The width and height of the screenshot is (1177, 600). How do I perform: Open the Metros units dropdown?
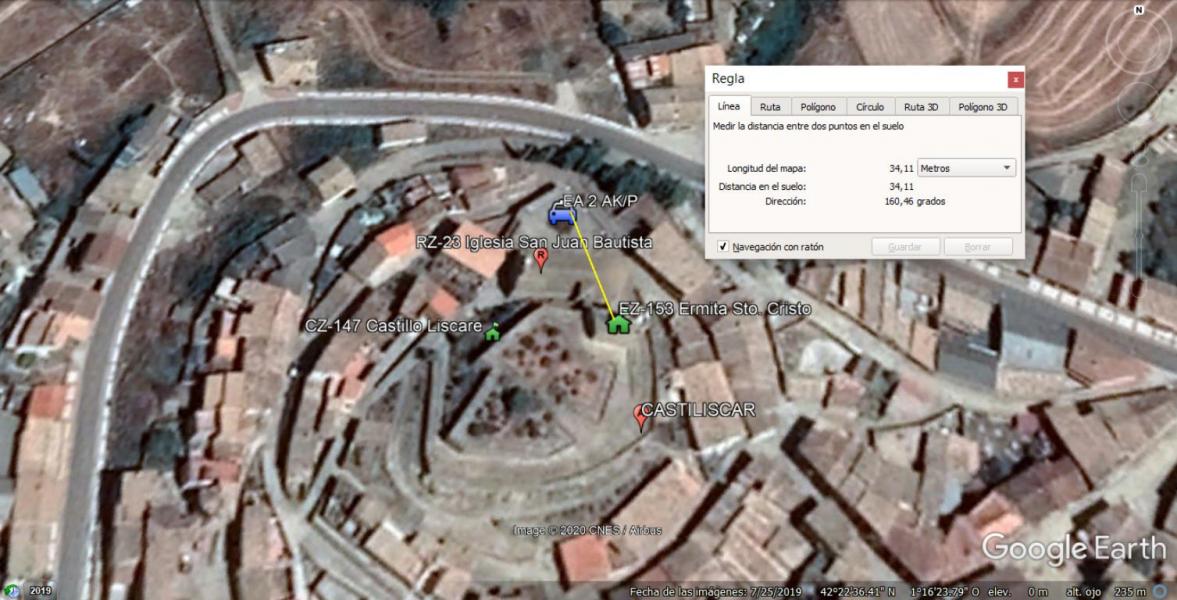(966, 168)
